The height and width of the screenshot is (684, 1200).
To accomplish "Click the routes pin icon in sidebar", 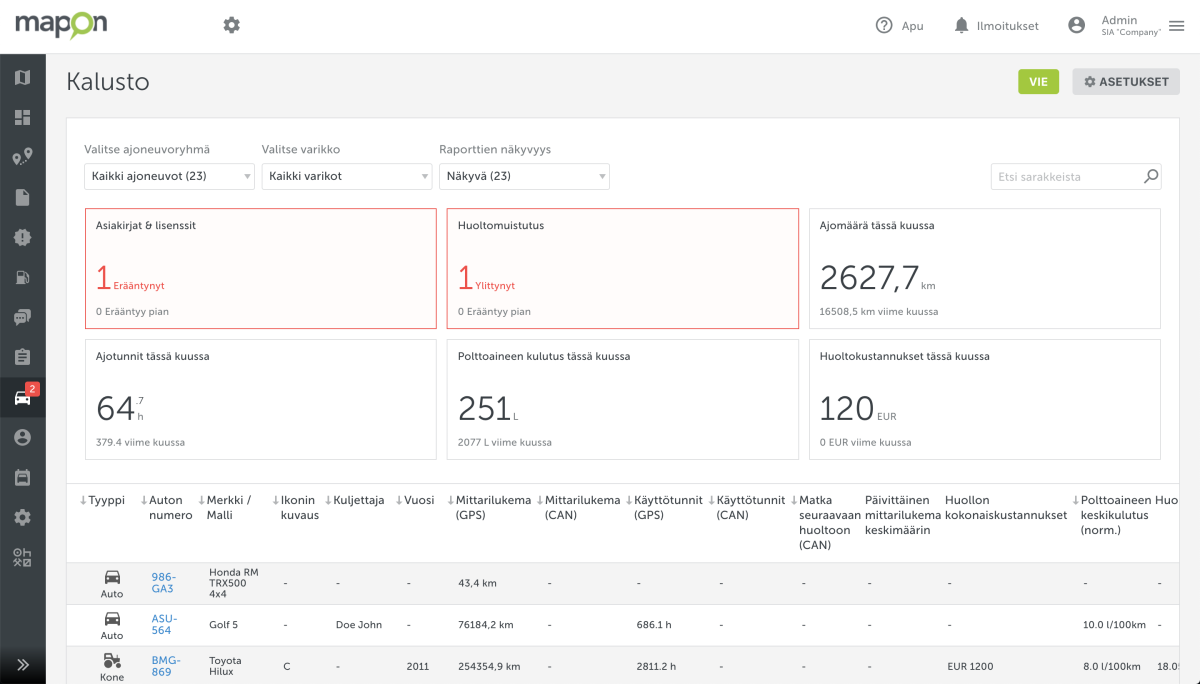I will 22,158.
